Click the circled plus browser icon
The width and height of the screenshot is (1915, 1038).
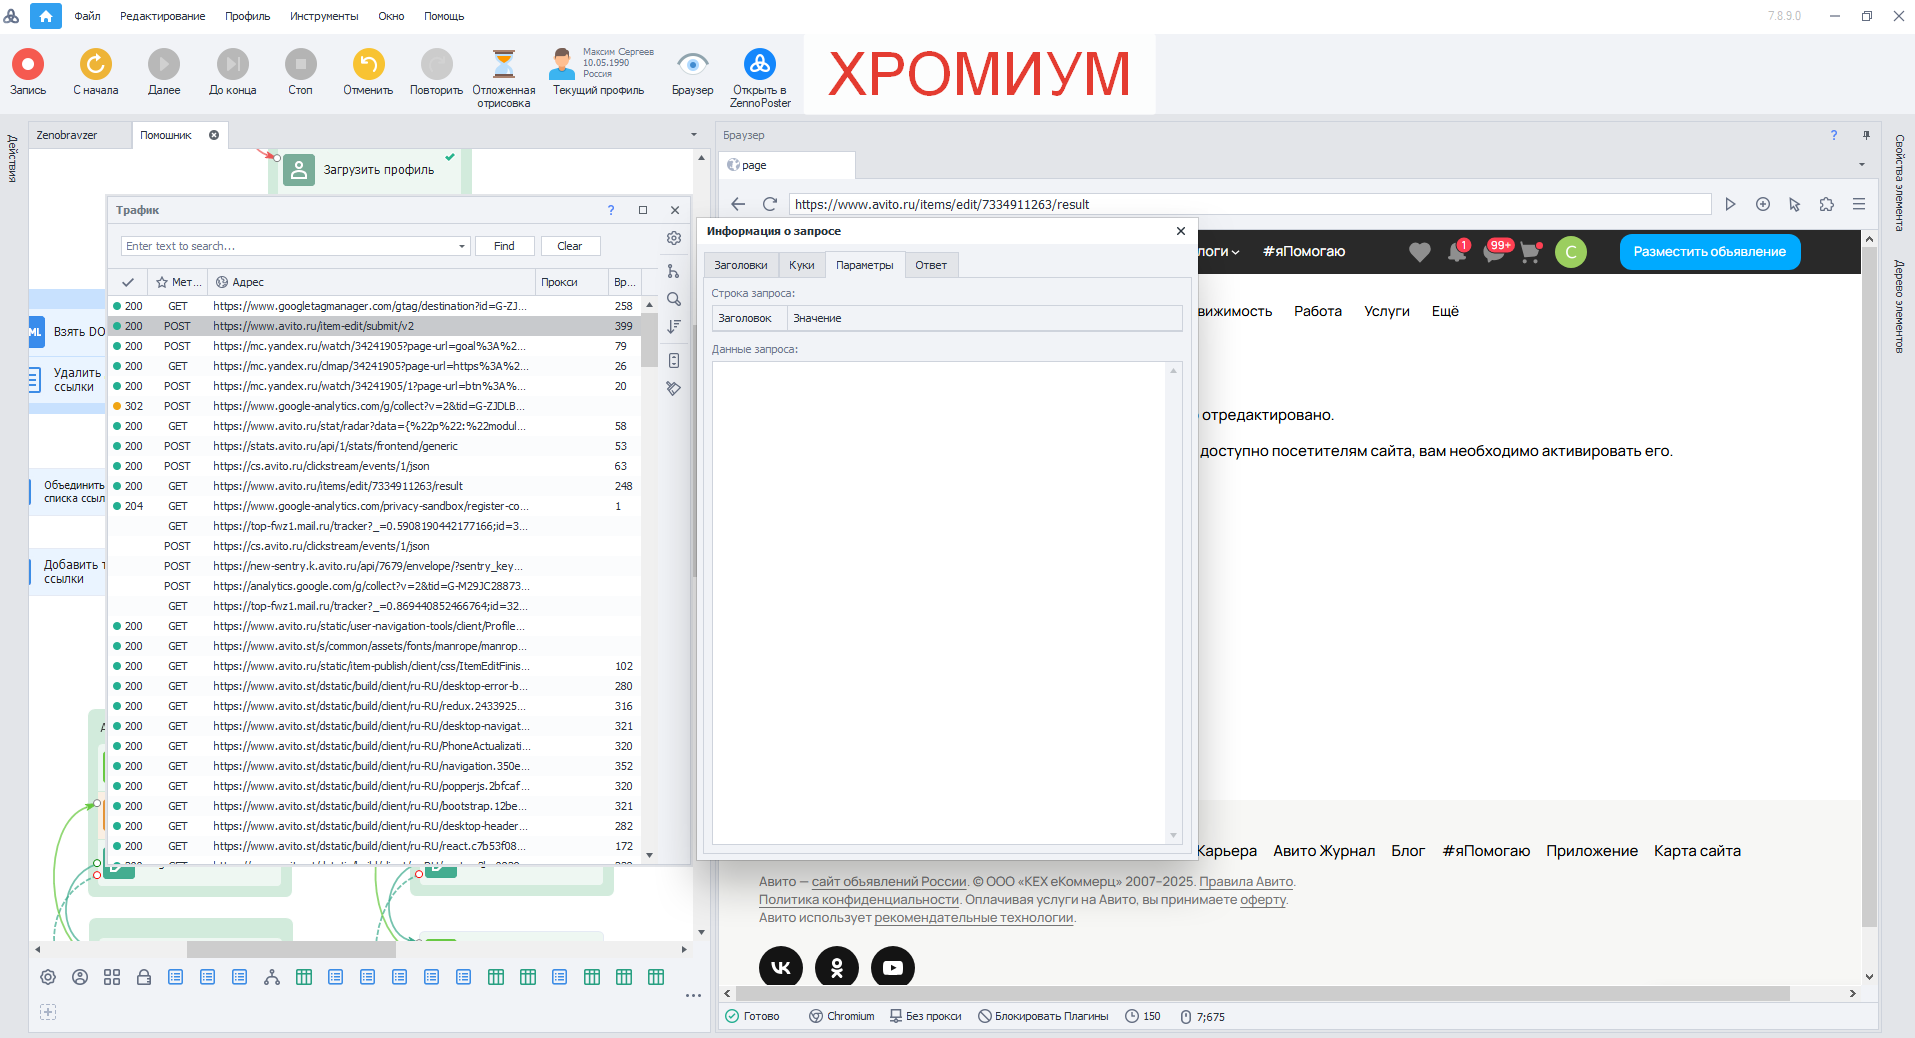pyautogui.click(x=1763, y=204)
